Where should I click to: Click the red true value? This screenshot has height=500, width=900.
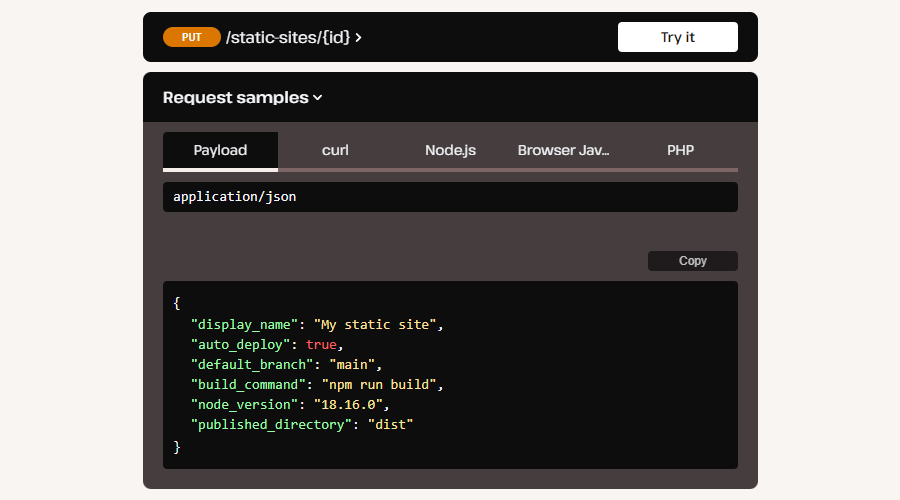(x=321, y=345)
